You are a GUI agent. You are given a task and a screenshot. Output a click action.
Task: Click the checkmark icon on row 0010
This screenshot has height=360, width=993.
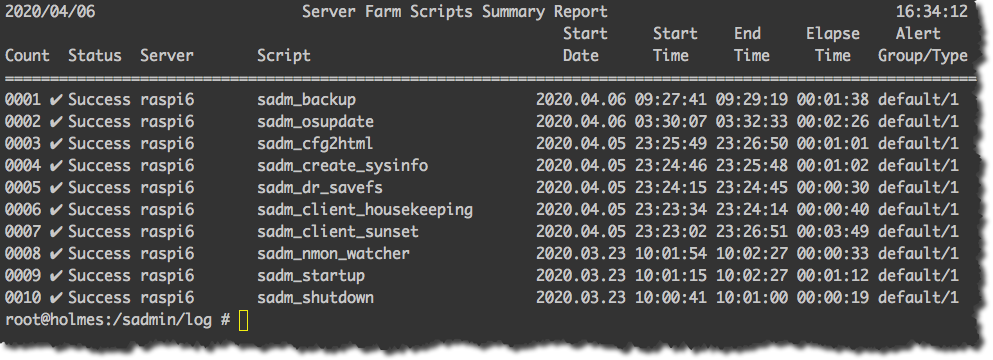pyautogui.click(x=56, y=297)
